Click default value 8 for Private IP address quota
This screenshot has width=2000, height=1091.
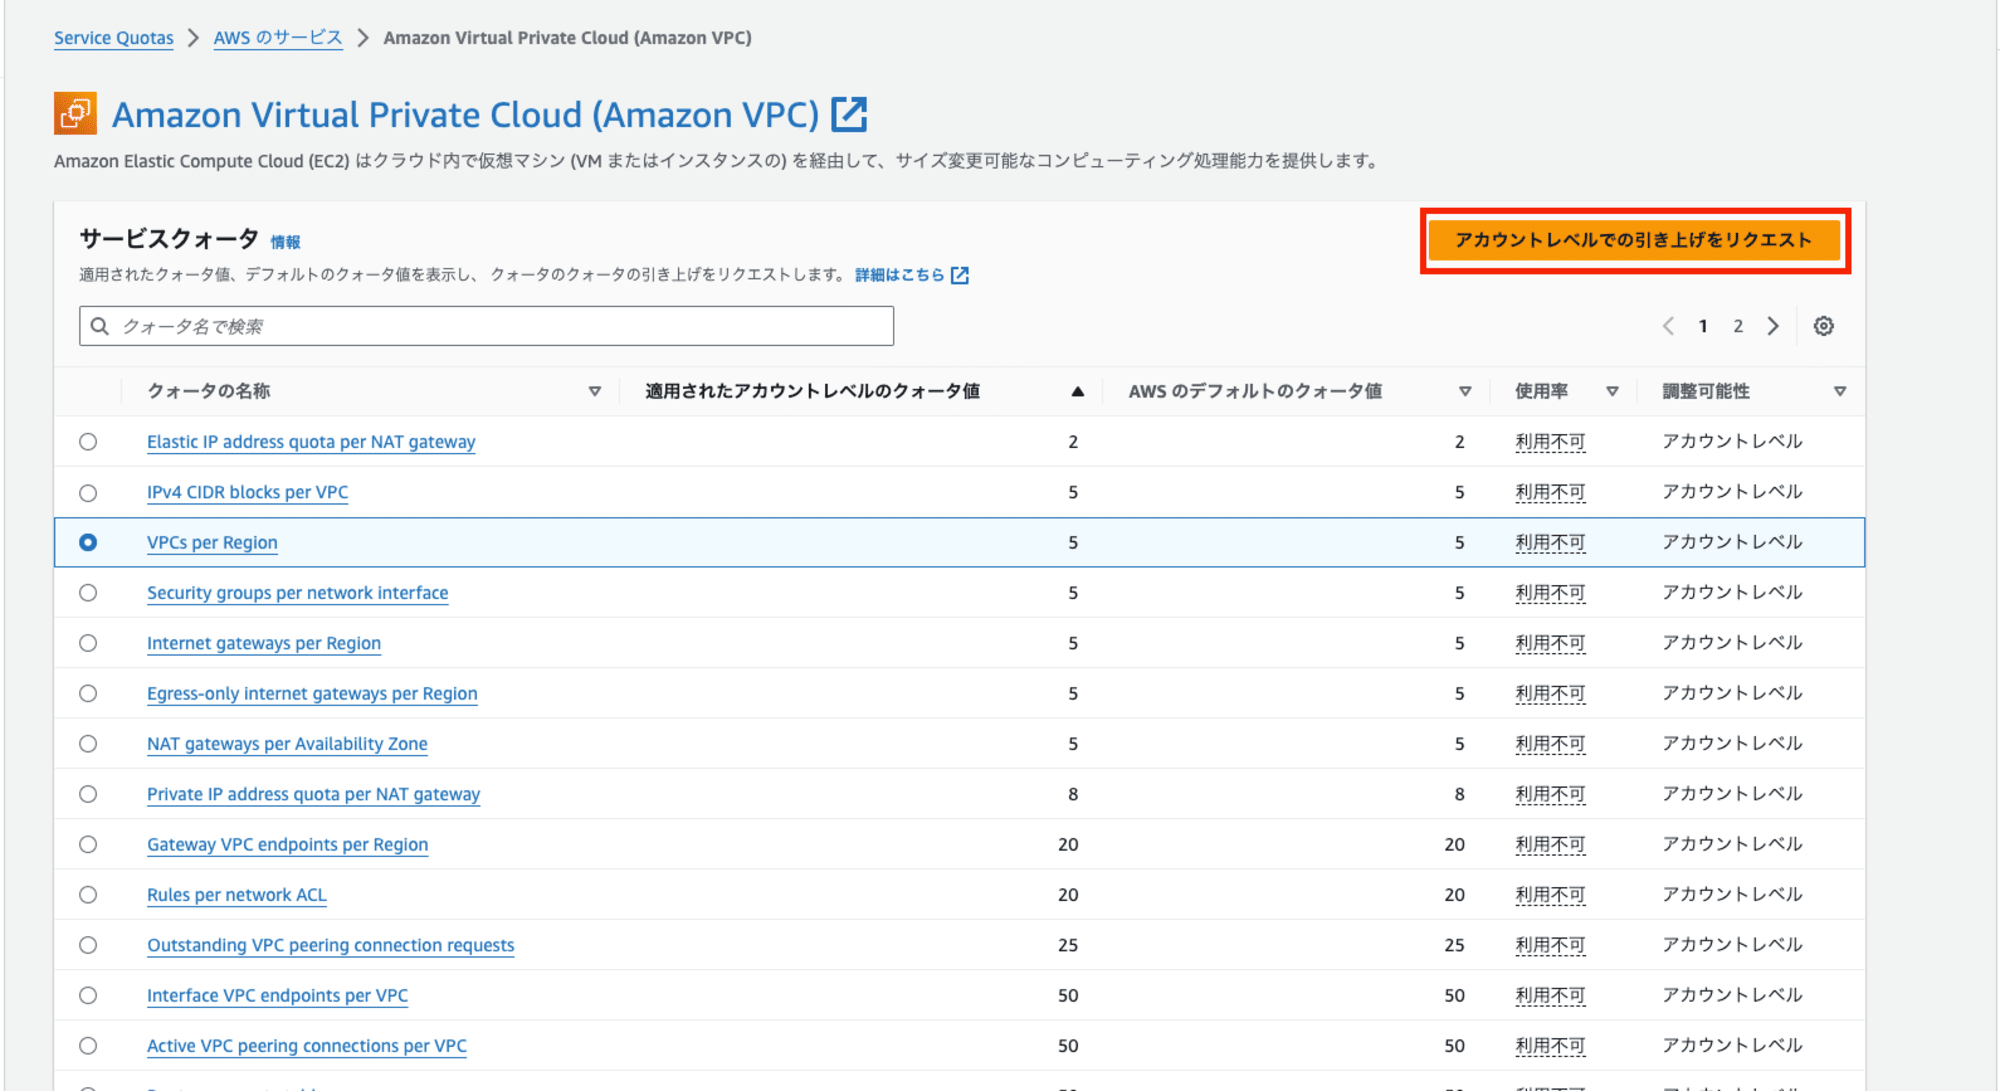click(x=1460, y=794)
